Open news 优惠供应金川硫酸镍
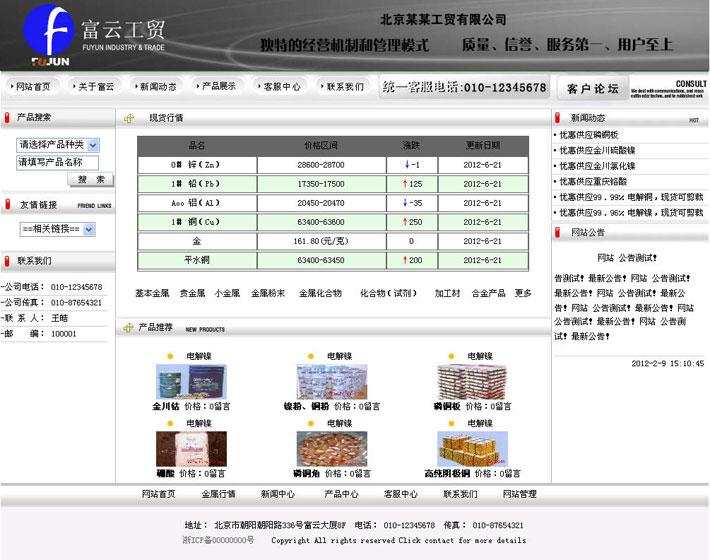The image size is (710, 560). point(597,150)
